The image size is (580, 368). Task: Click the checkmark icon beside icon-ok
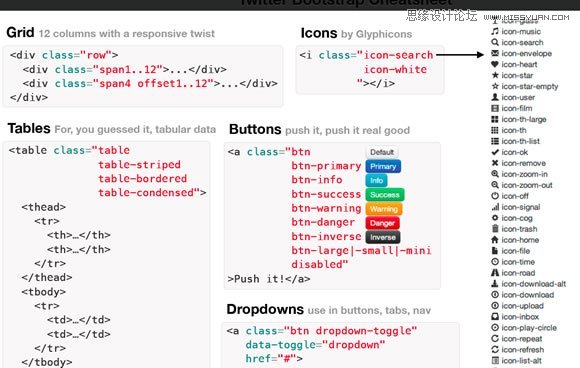pos(495,152)
